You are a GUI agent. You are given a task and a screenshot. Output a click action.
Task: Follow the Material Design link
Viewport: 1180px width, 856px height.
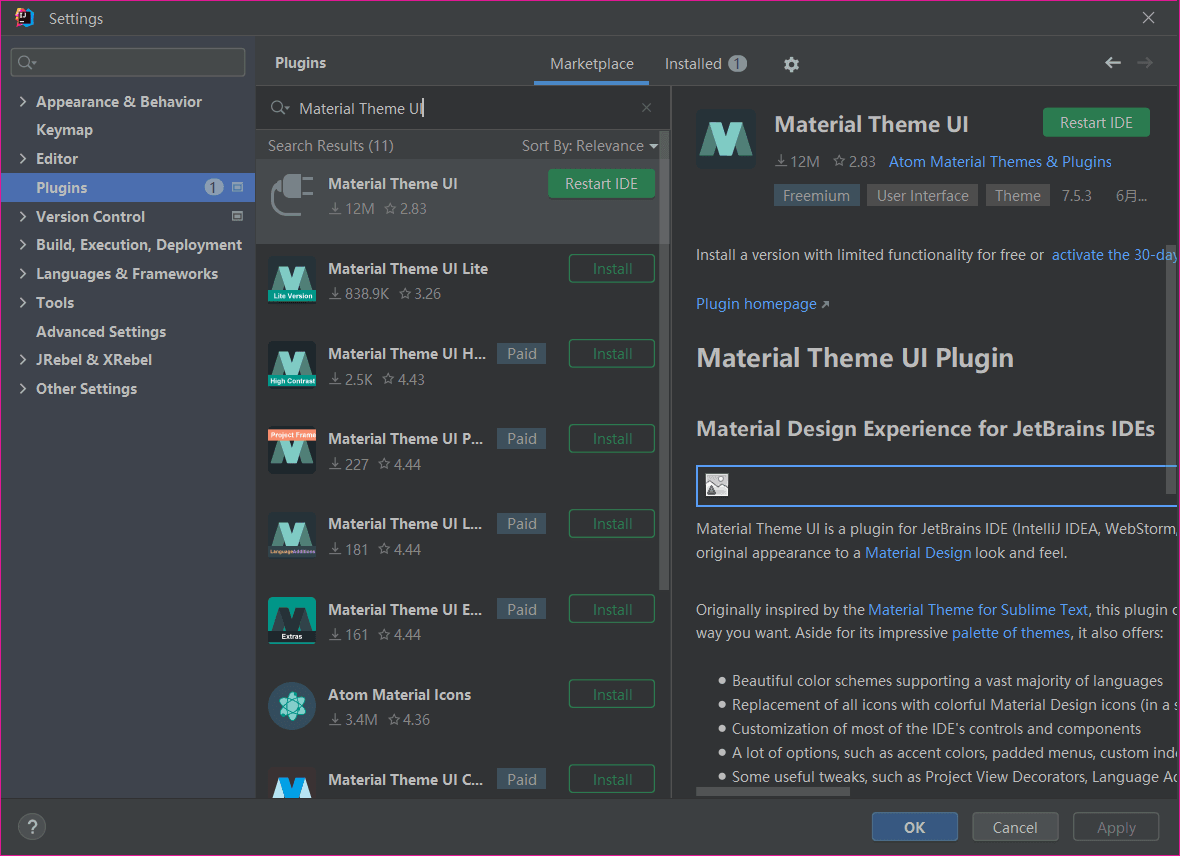pyautogui.click(x=918, y=553)
